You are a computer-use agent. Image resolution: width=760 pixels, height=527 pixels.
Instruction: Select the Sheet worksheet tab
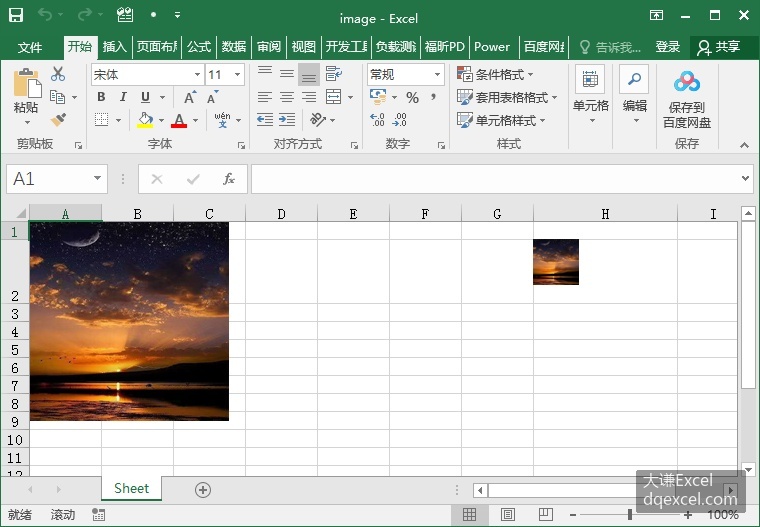(131, 488)
